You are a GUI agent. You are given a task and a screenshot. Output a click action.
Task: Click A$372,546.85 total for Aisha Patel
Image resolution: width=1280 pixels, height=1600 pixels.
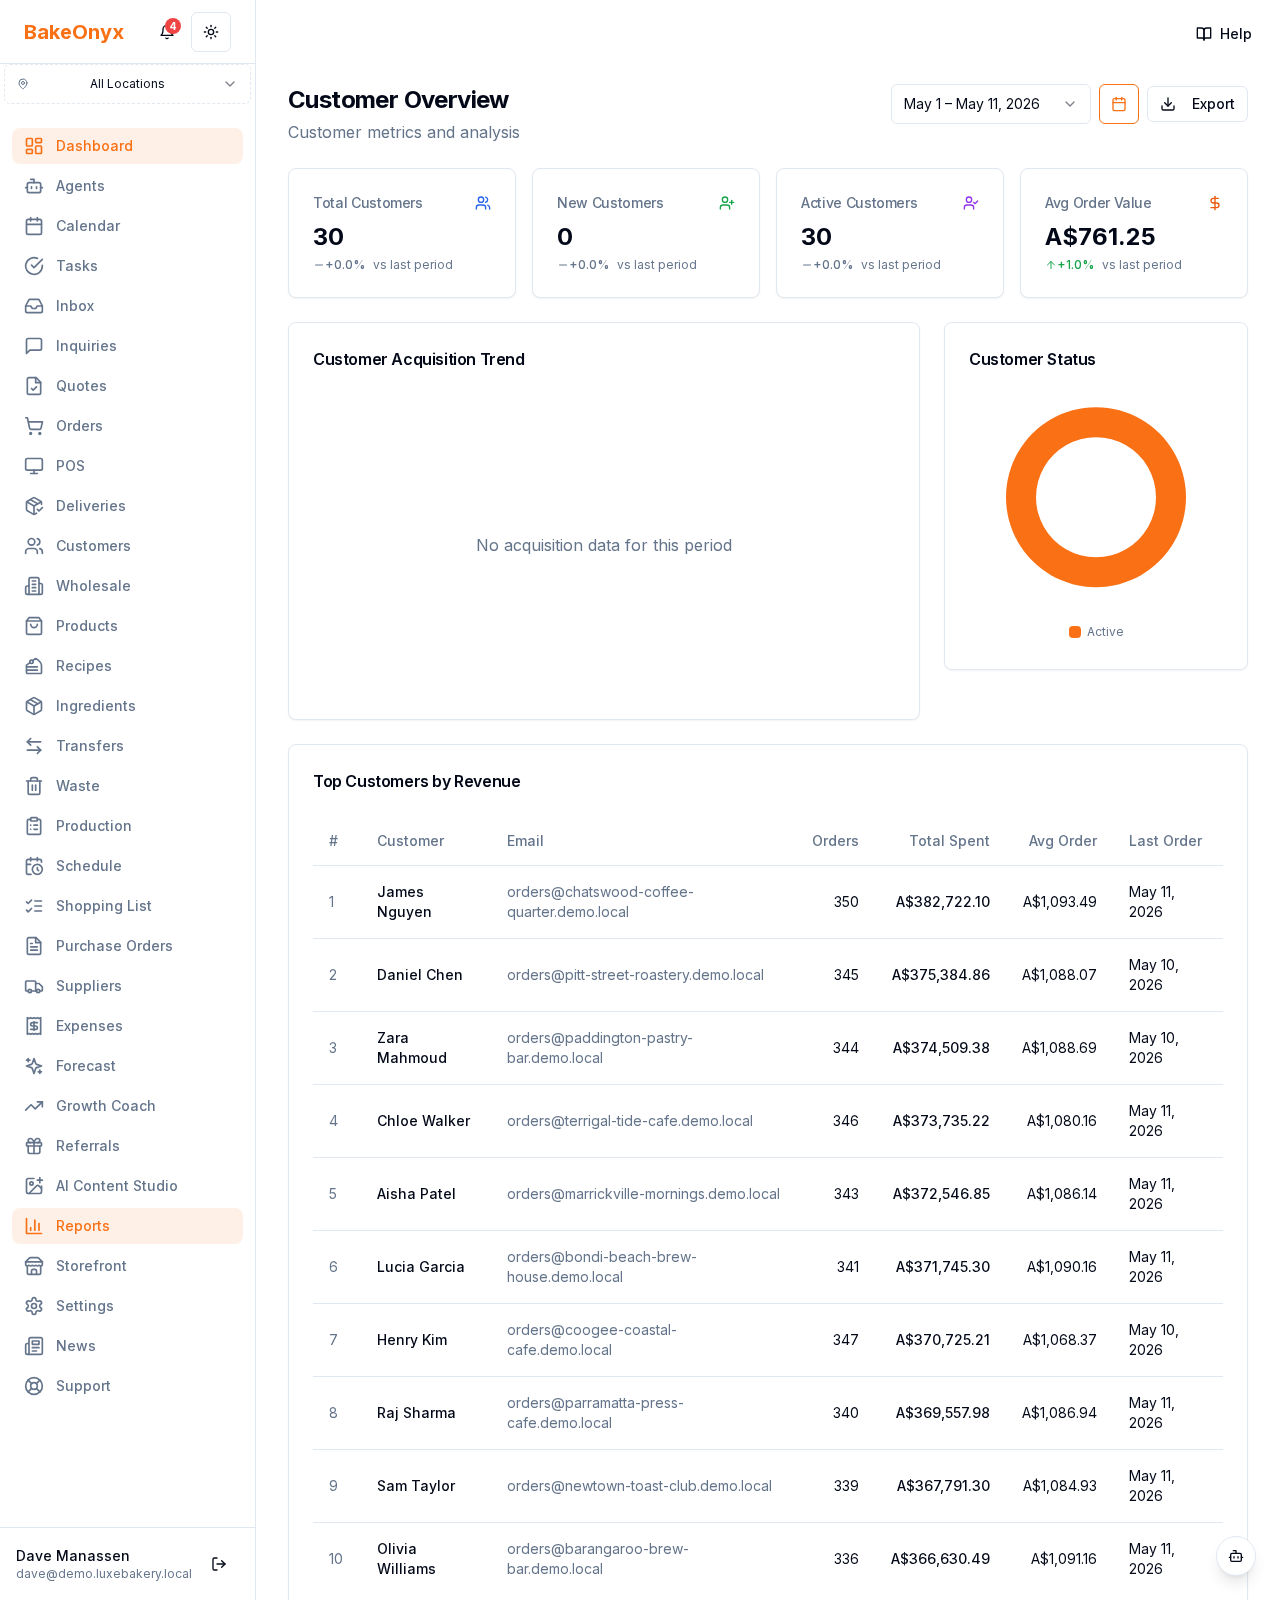point(941,1194)
